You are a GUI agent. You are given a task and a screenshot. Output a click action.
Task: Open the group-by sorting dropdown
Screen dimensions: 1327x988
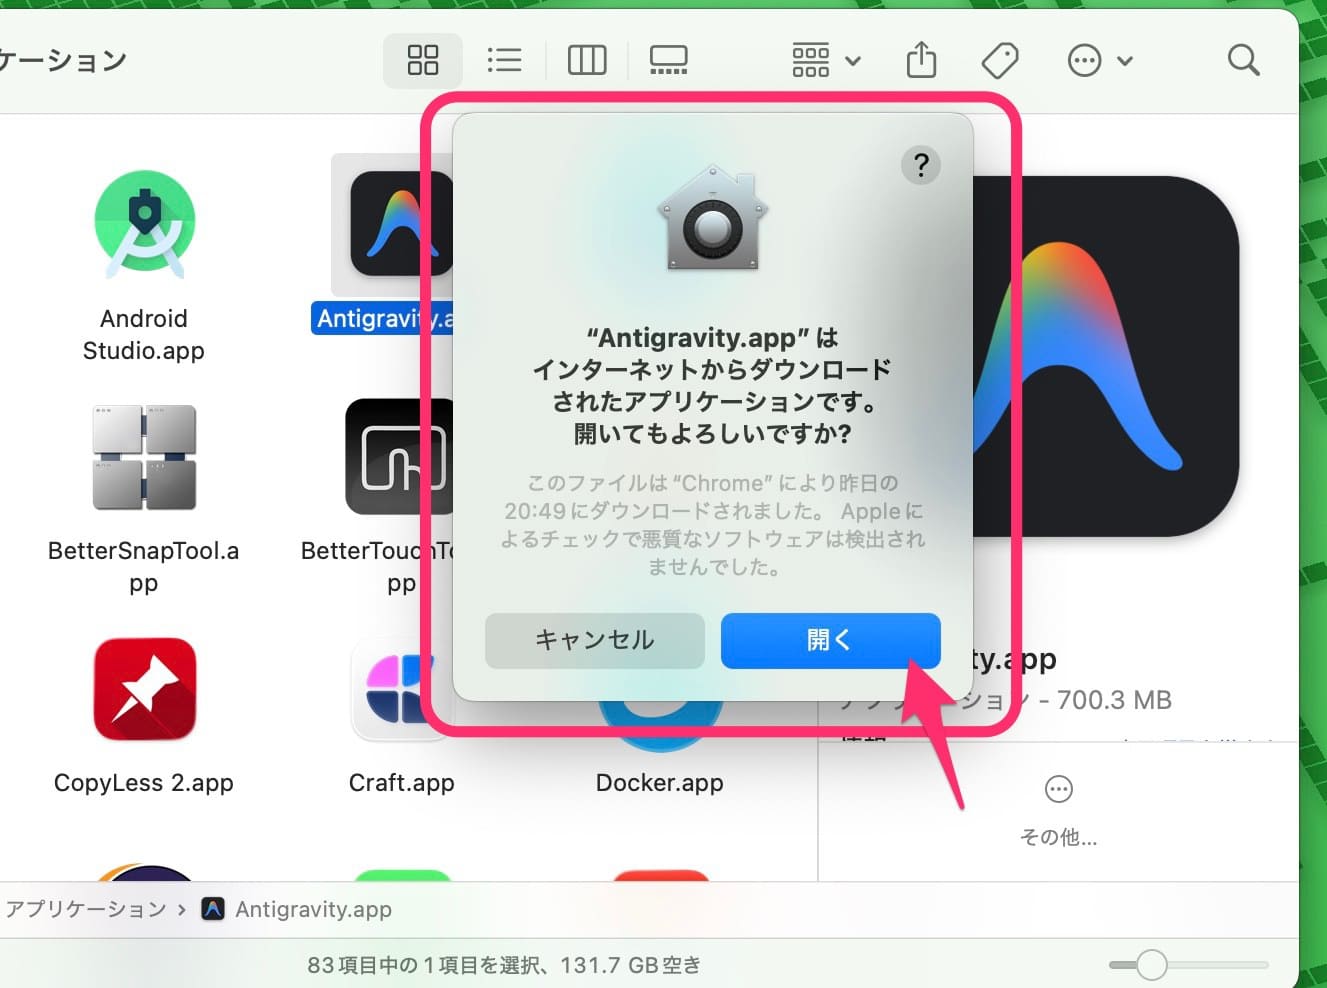point(822,60)
